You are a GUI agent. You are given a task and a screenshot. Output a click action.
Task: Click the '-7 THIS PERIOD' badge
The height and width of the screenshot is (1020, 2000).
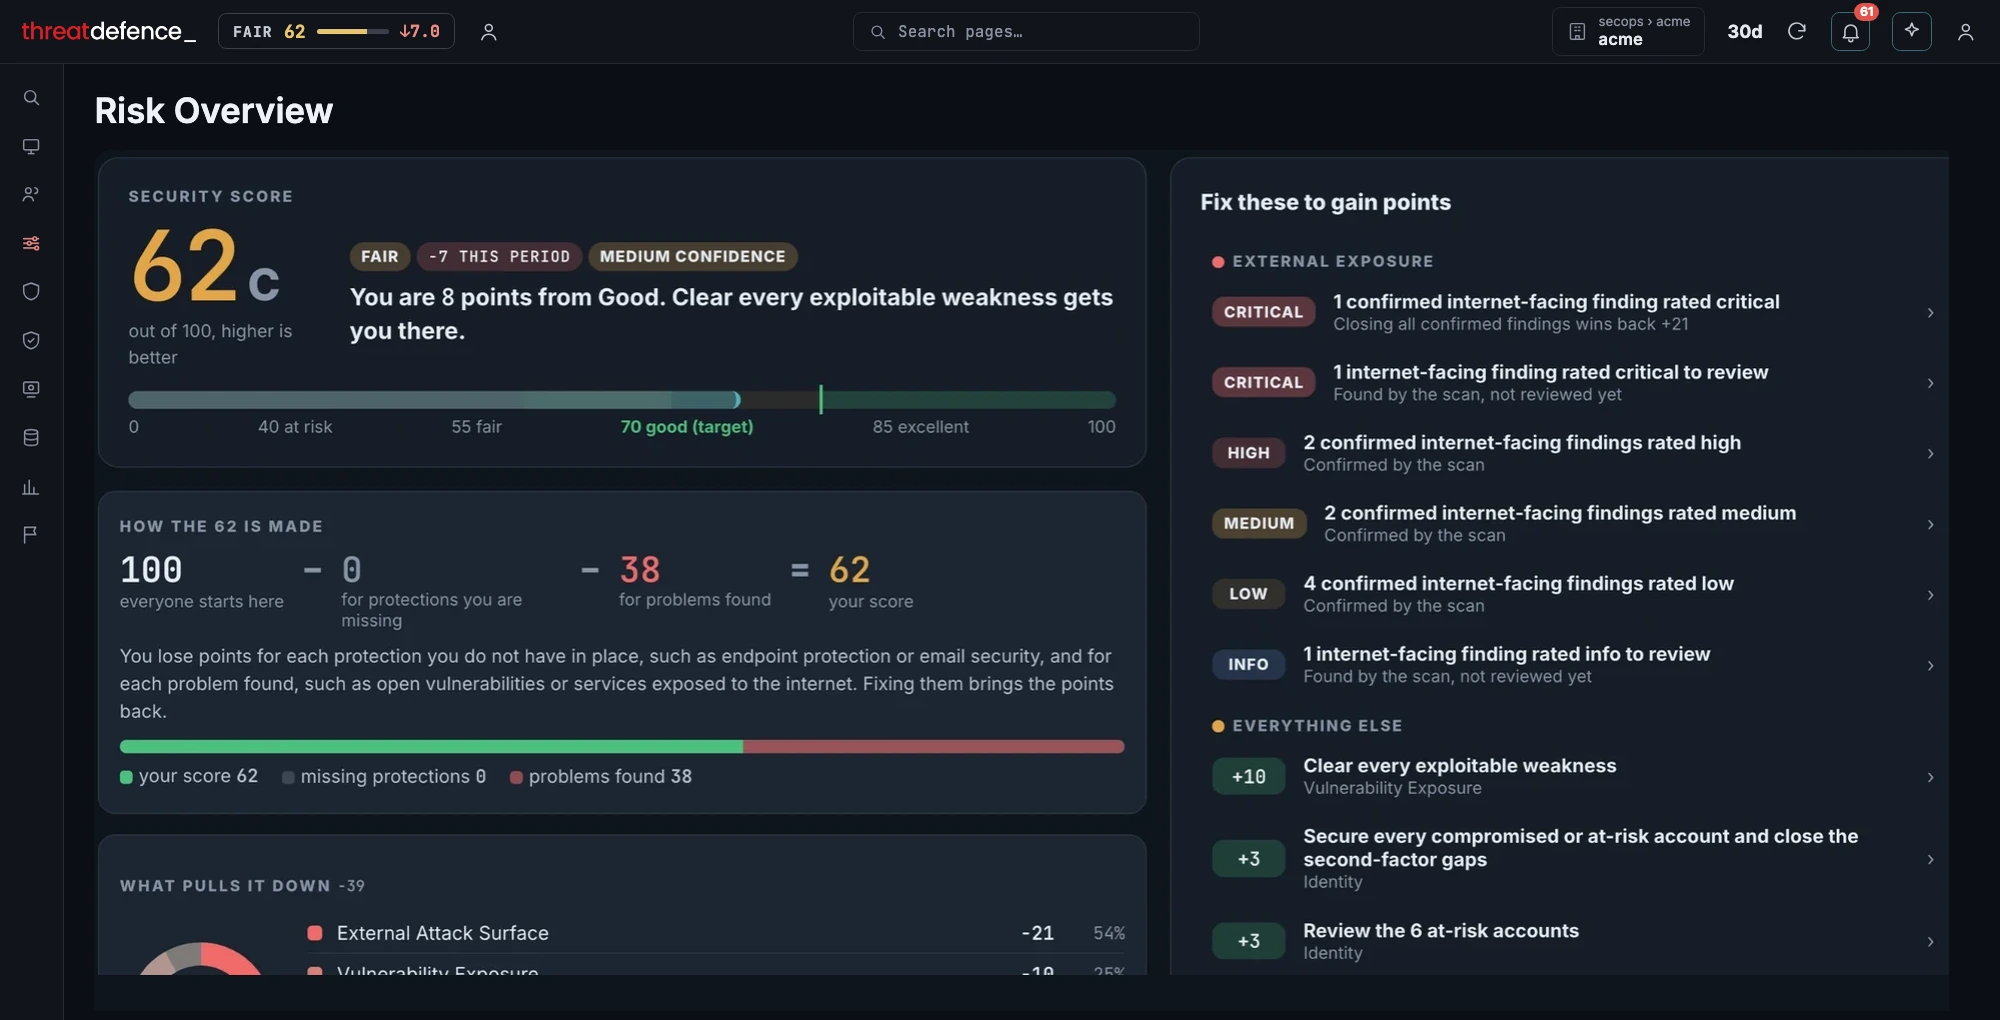pos(499,257)
